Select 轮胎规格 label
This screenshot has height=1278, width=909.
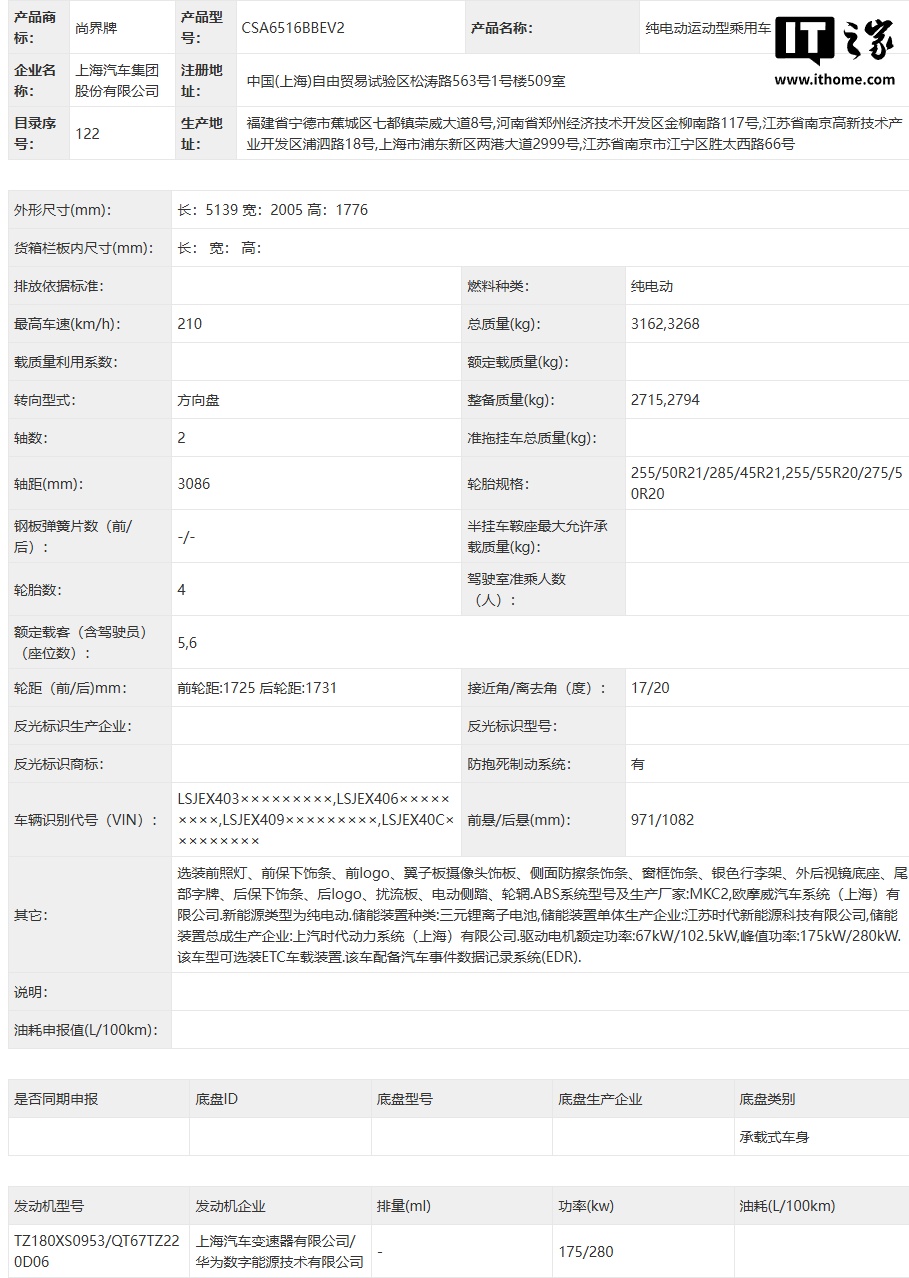(x=498, y=484)
